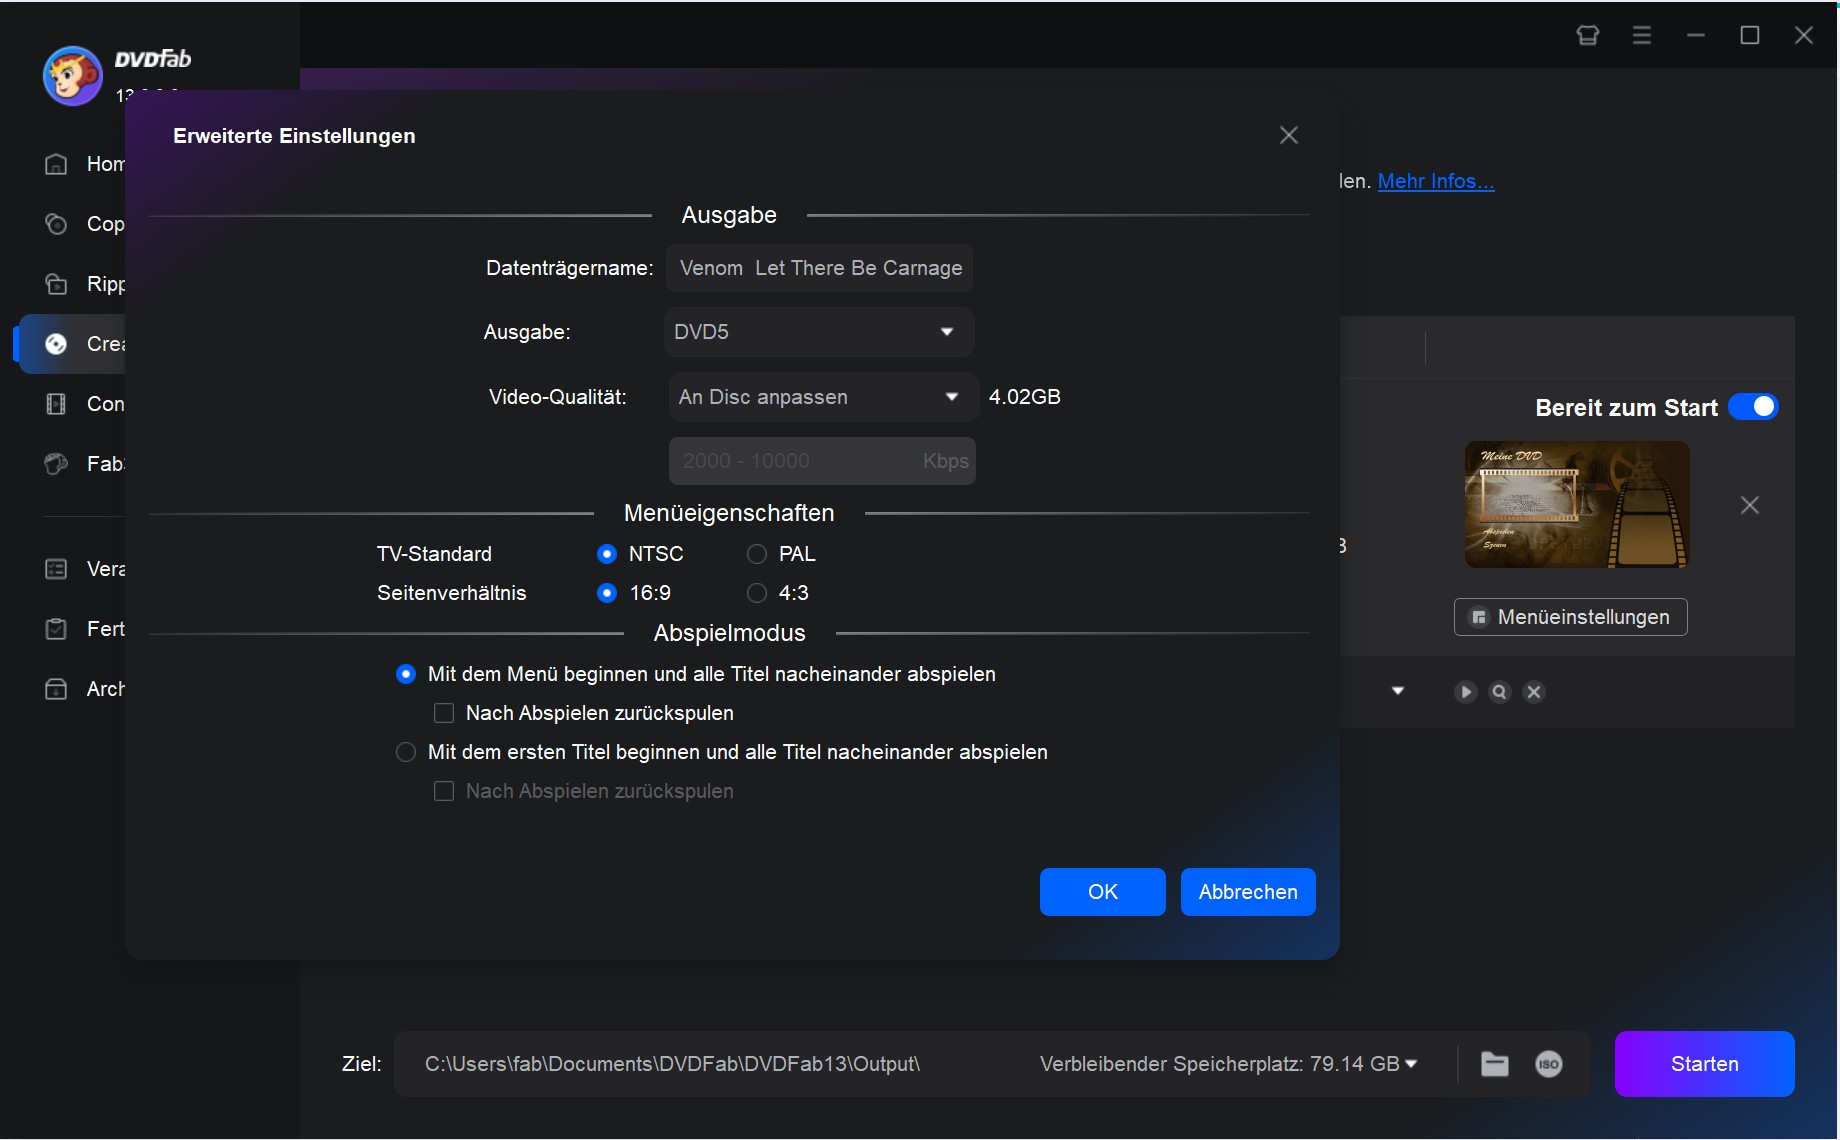Viewport: 1840px width, 1140px height.
Task: Maximize the DVDFab window
Action: point(1750,36)
